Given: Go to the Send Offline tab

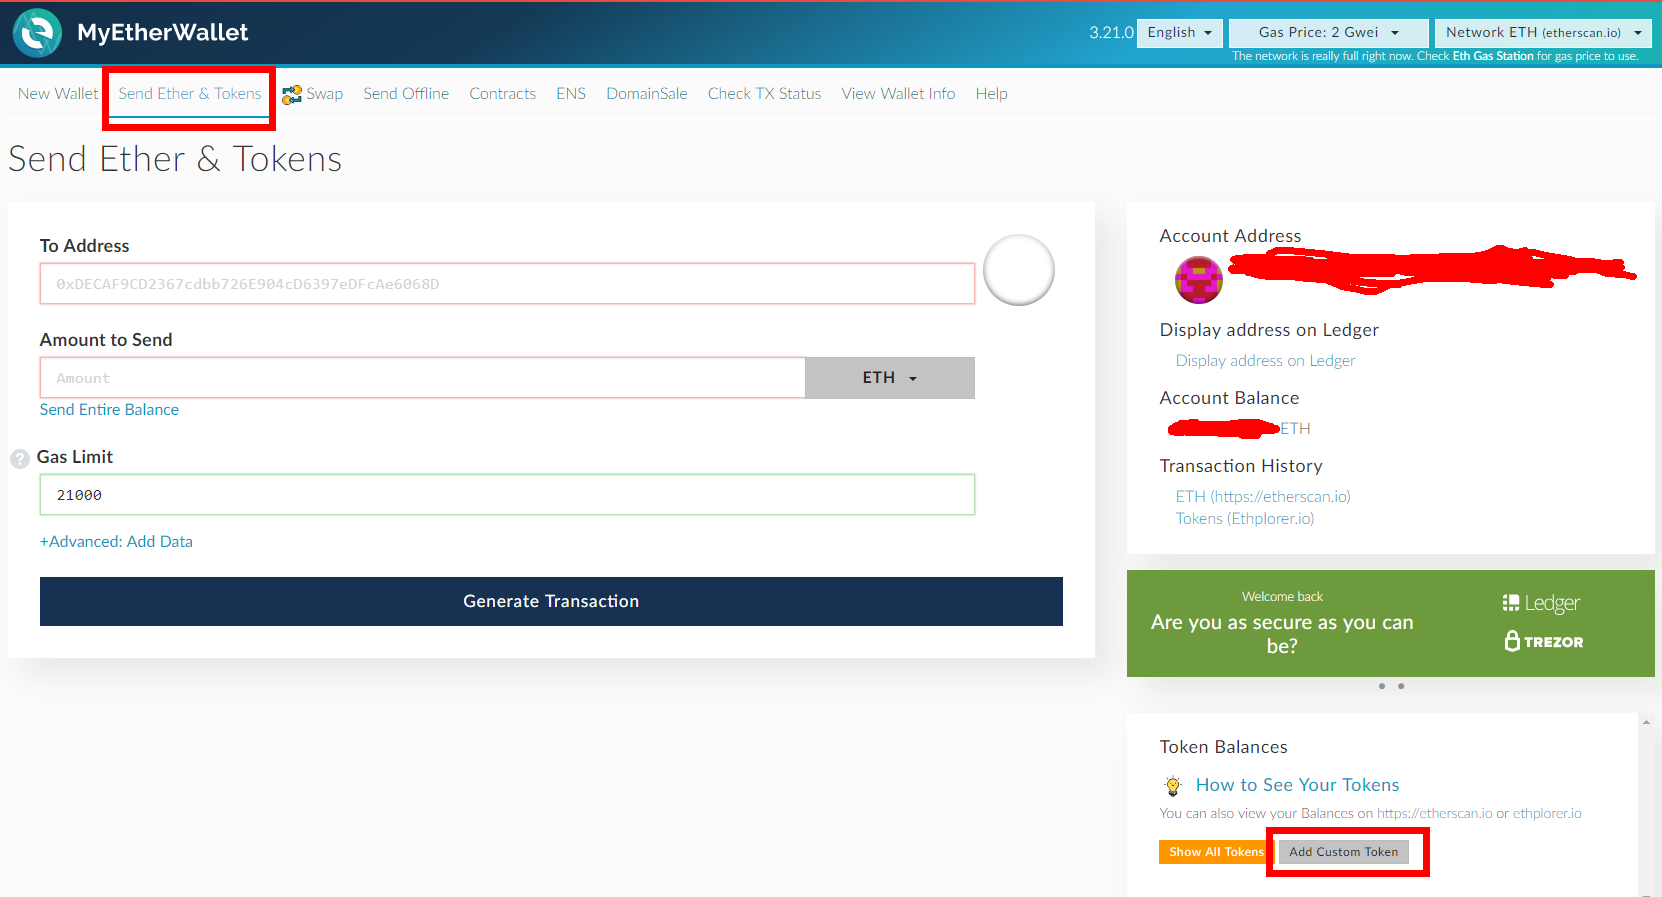Looking at the screenshot, I should 406,94.
